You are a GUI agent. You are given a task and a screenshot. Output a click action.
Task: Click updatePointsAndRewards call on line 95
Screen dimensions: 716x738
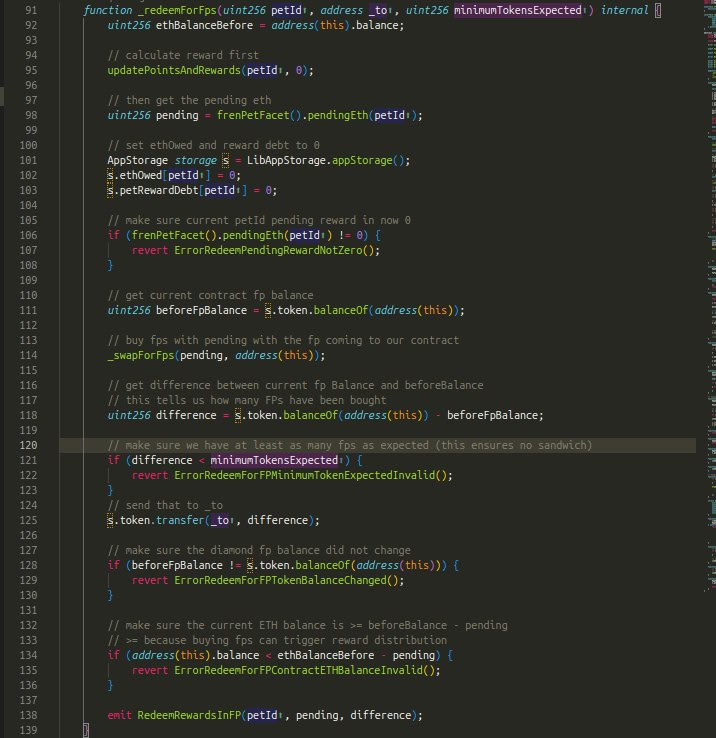pyautogui.click(x=174, y=70)
